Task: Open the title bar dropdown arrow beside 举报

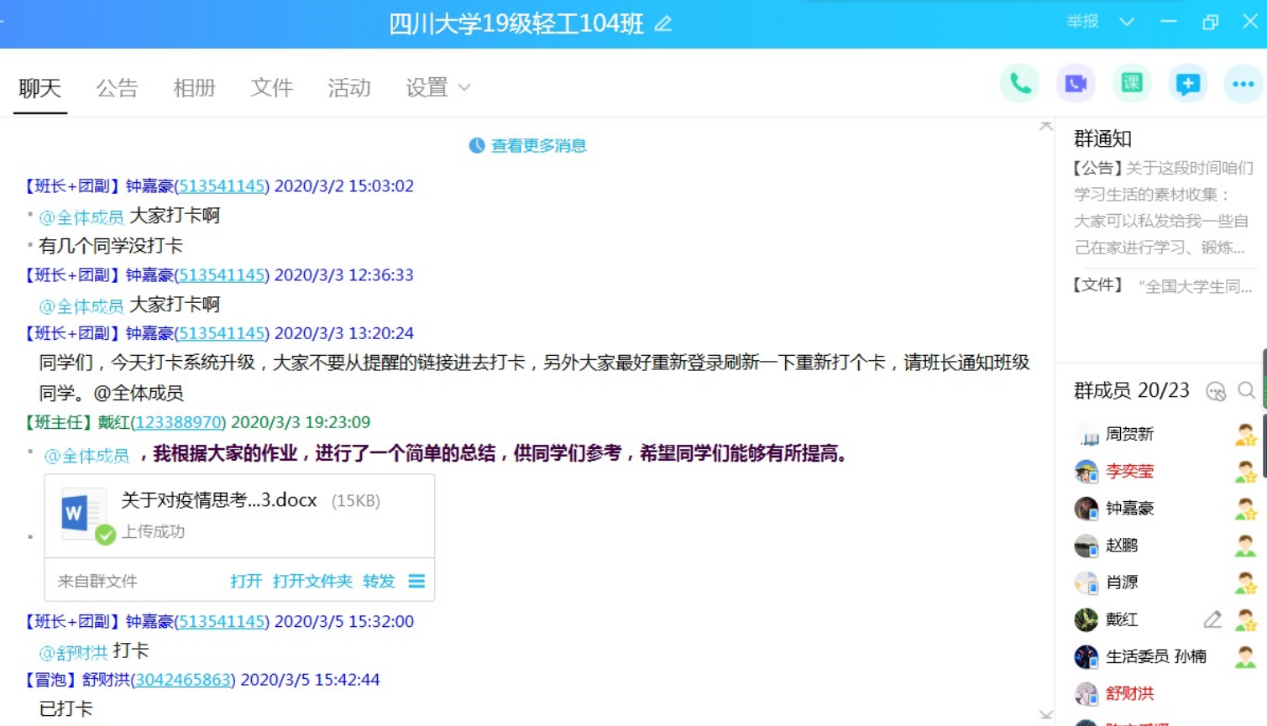Action: [x=1126, y=22]
